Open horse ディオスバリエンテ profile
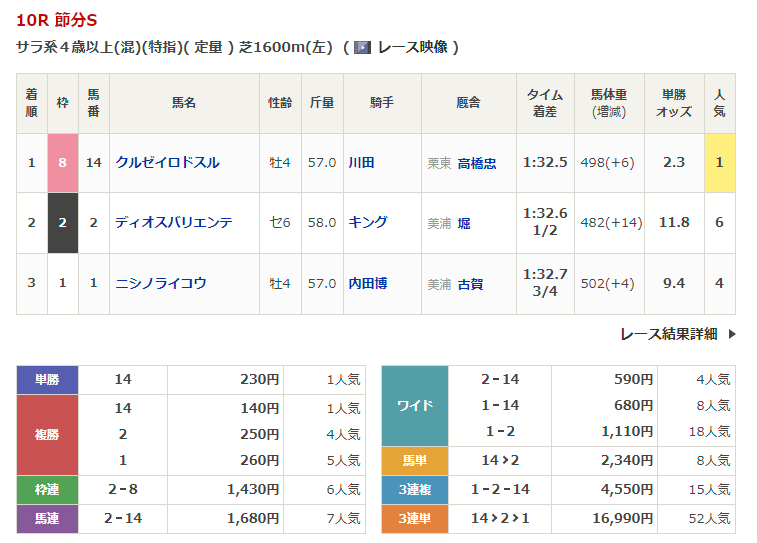757x543 pixels. point(173,223)
